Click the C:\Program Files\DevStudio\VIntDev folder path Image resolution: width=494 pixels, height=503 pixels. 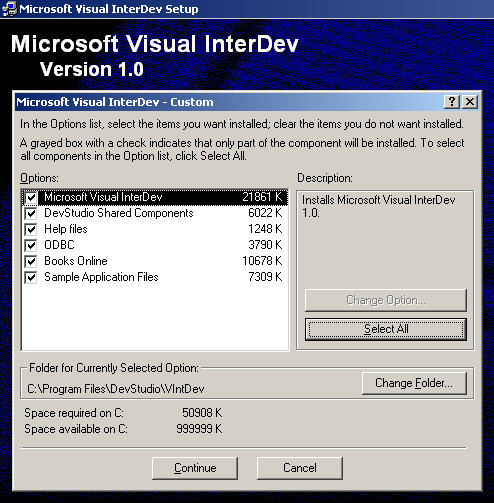click(x=116, y=389)
